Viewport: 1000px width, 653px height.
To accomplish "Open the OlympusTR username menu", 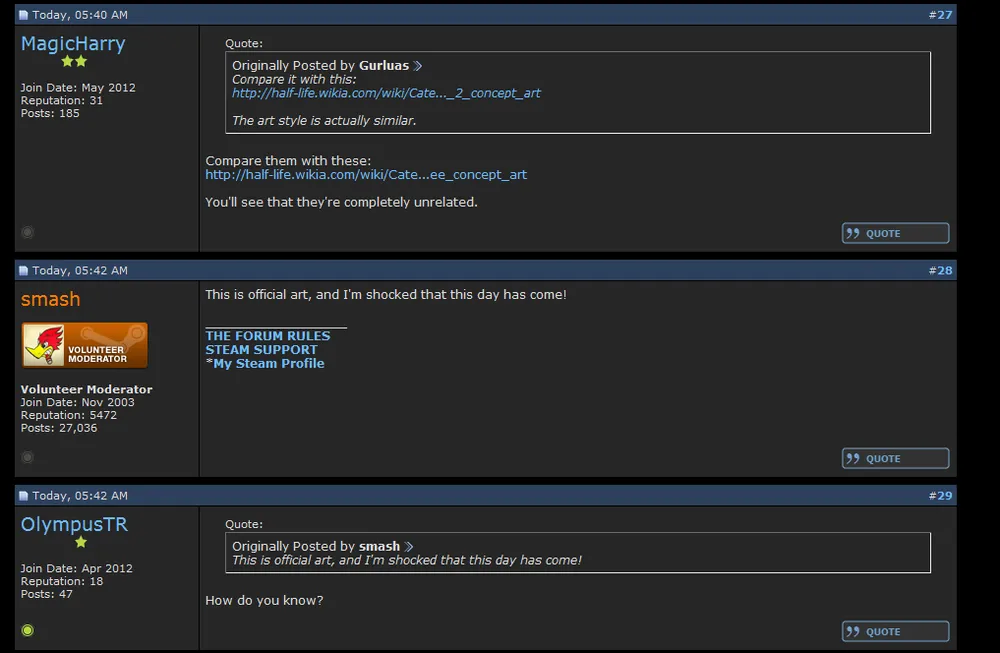I will pyautogui.click(x=74, y=525).
